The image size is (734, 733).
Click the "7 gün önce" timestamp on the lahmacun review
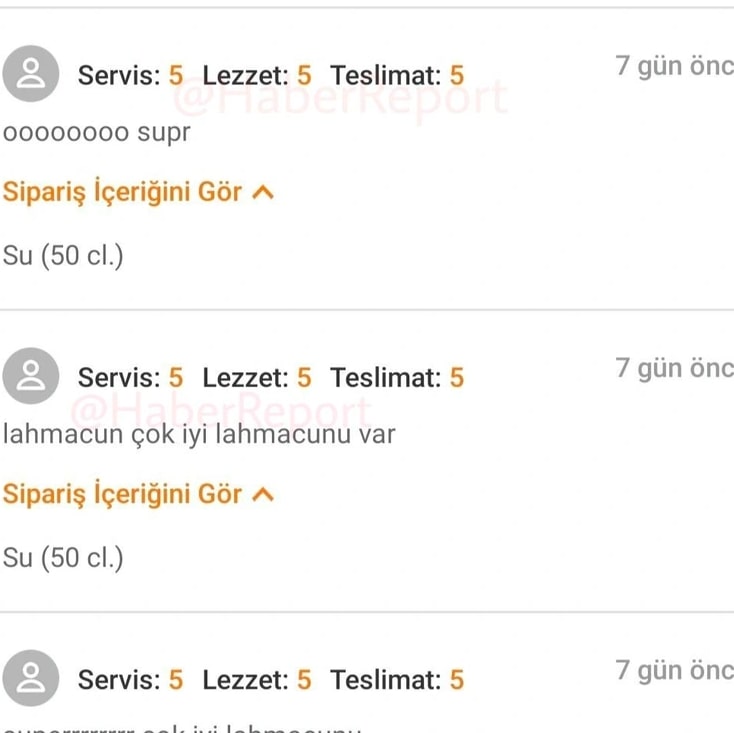tap(675, 369)
